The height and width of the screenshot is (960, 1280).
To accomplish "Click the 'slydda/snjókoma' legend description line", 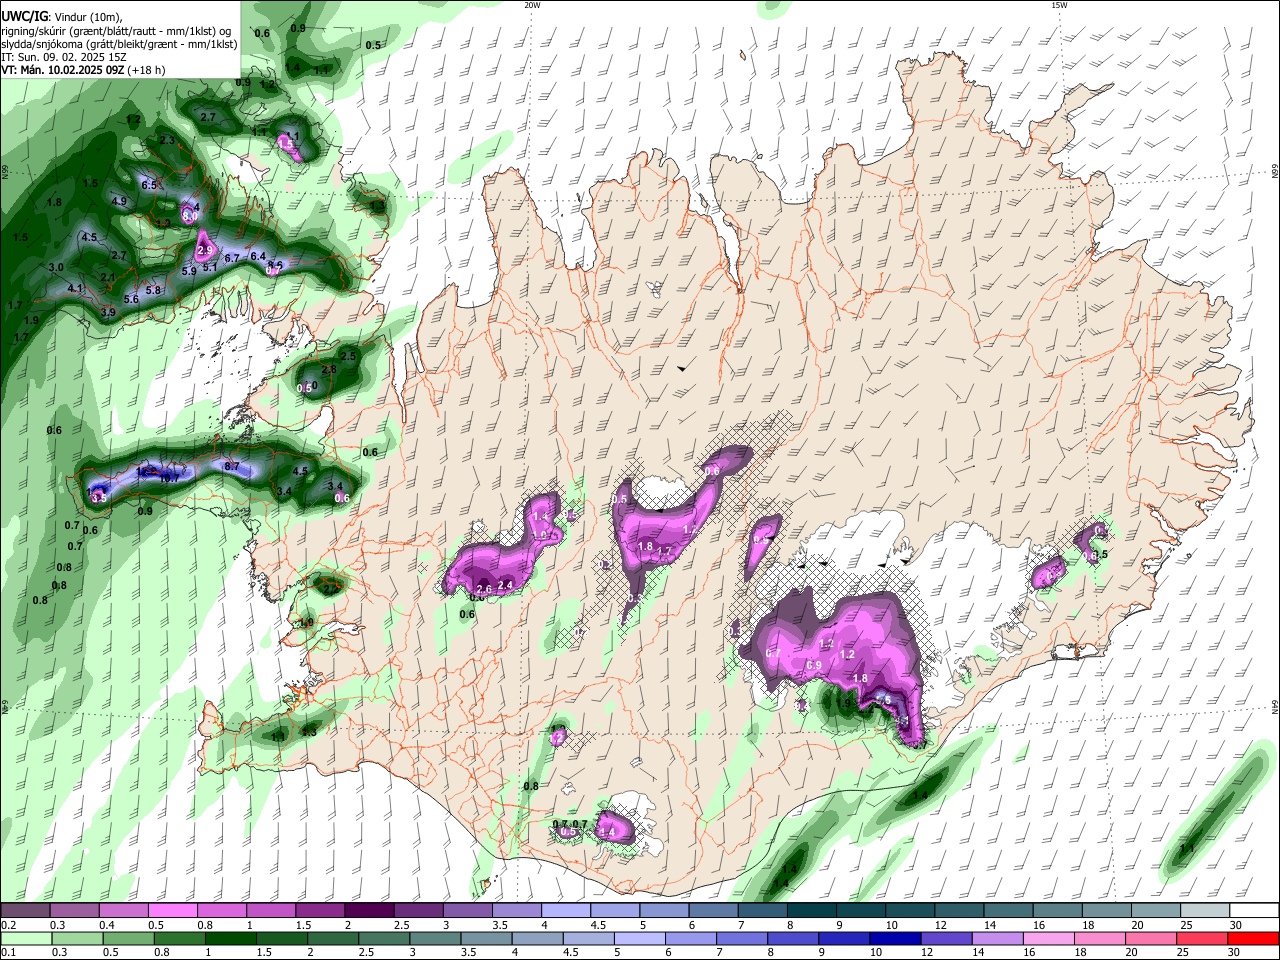I will 119,44.
